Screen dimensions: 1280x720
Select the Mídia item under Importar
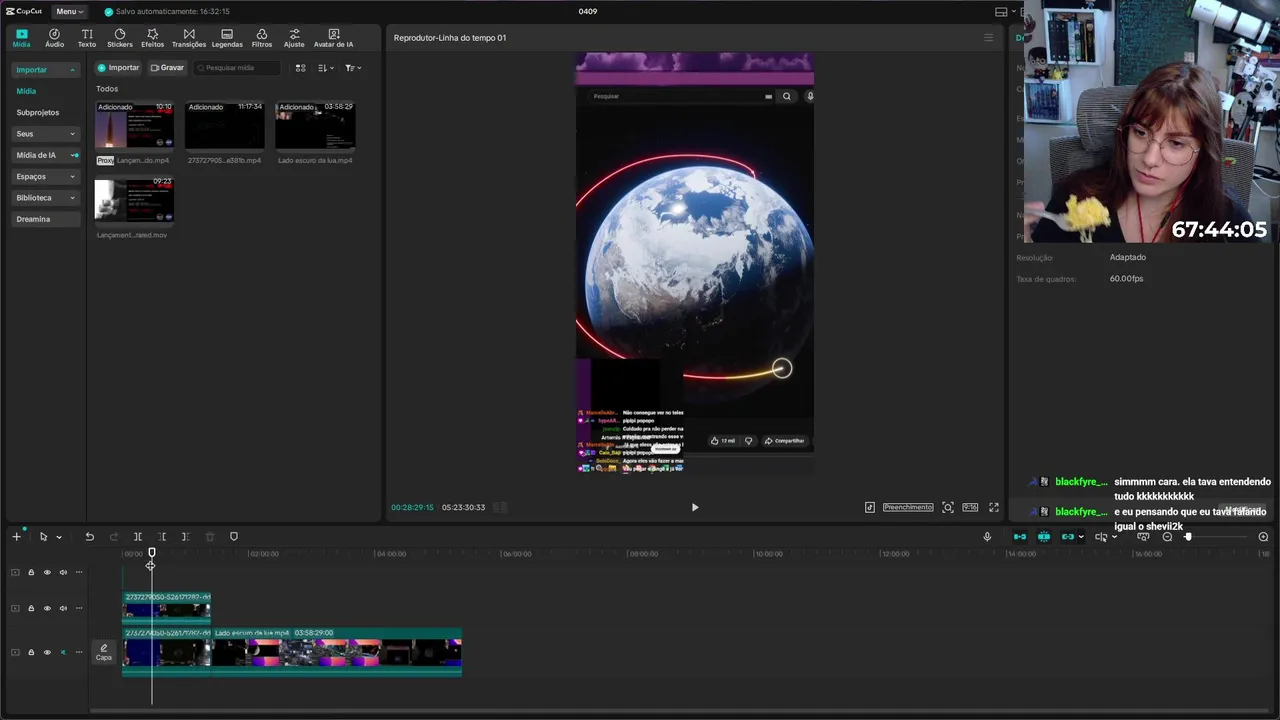click(x=26, y=91)
